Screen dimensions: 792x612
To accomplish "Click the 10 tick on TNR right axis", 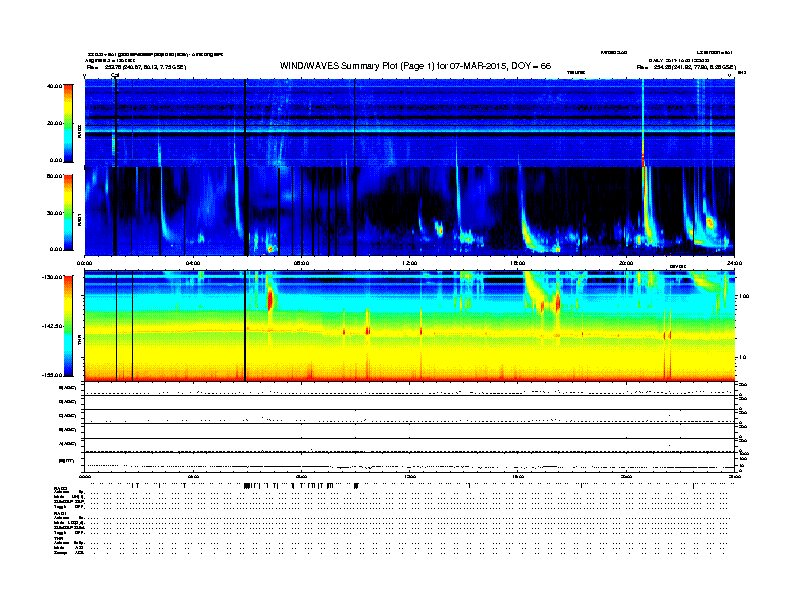I will (x=742, y=358).
